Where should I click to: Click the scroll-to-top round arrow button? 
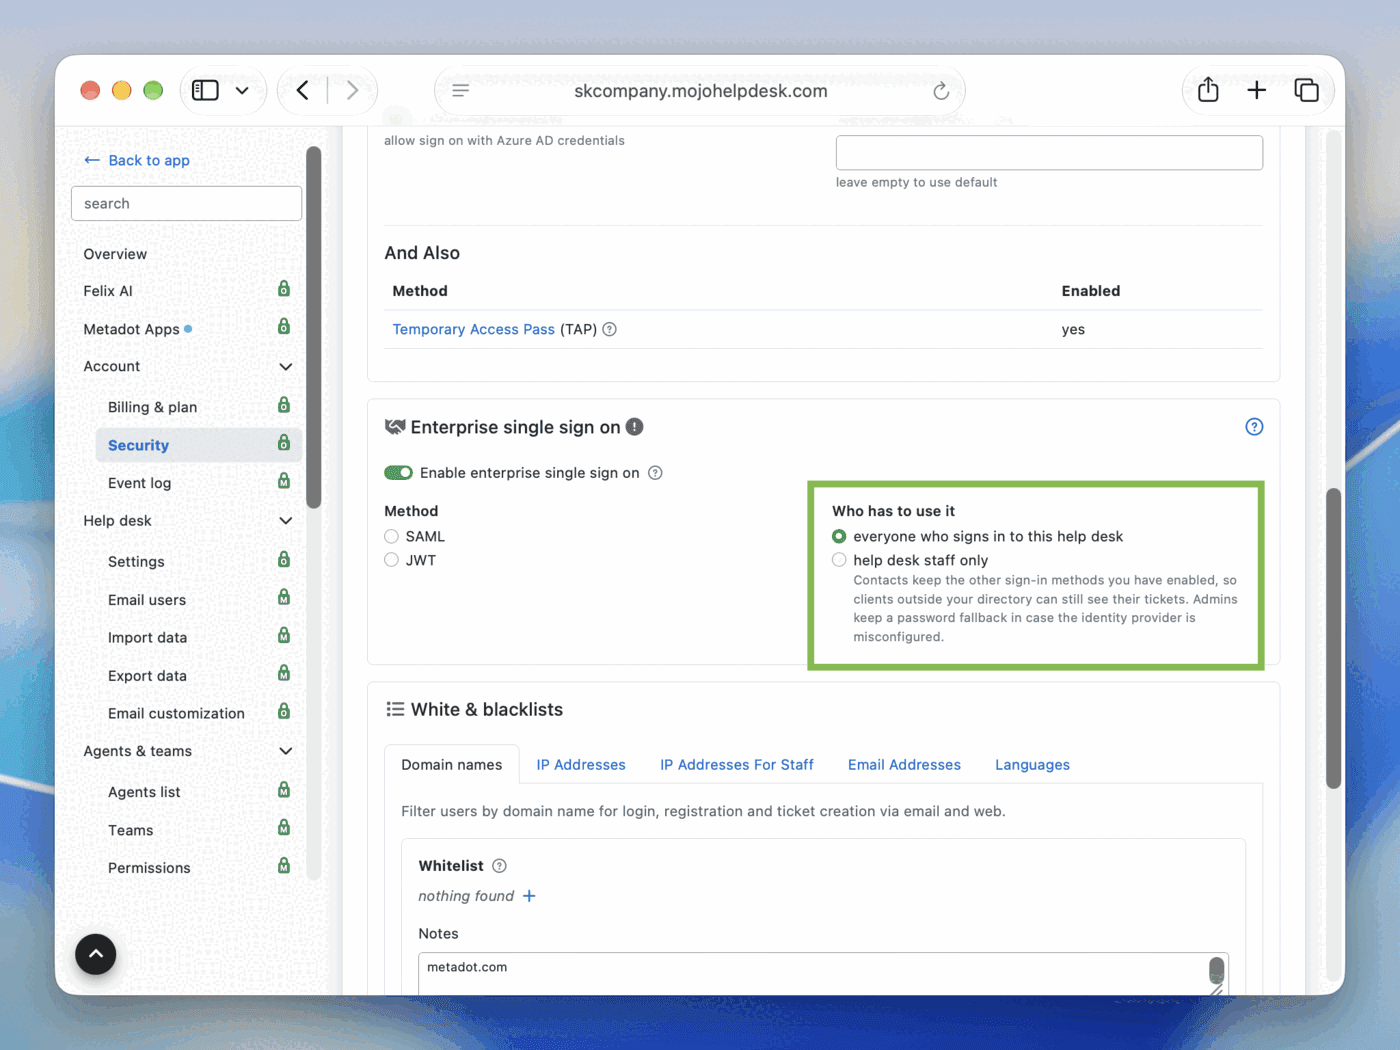pyautogui.click(x=96, y=954)
